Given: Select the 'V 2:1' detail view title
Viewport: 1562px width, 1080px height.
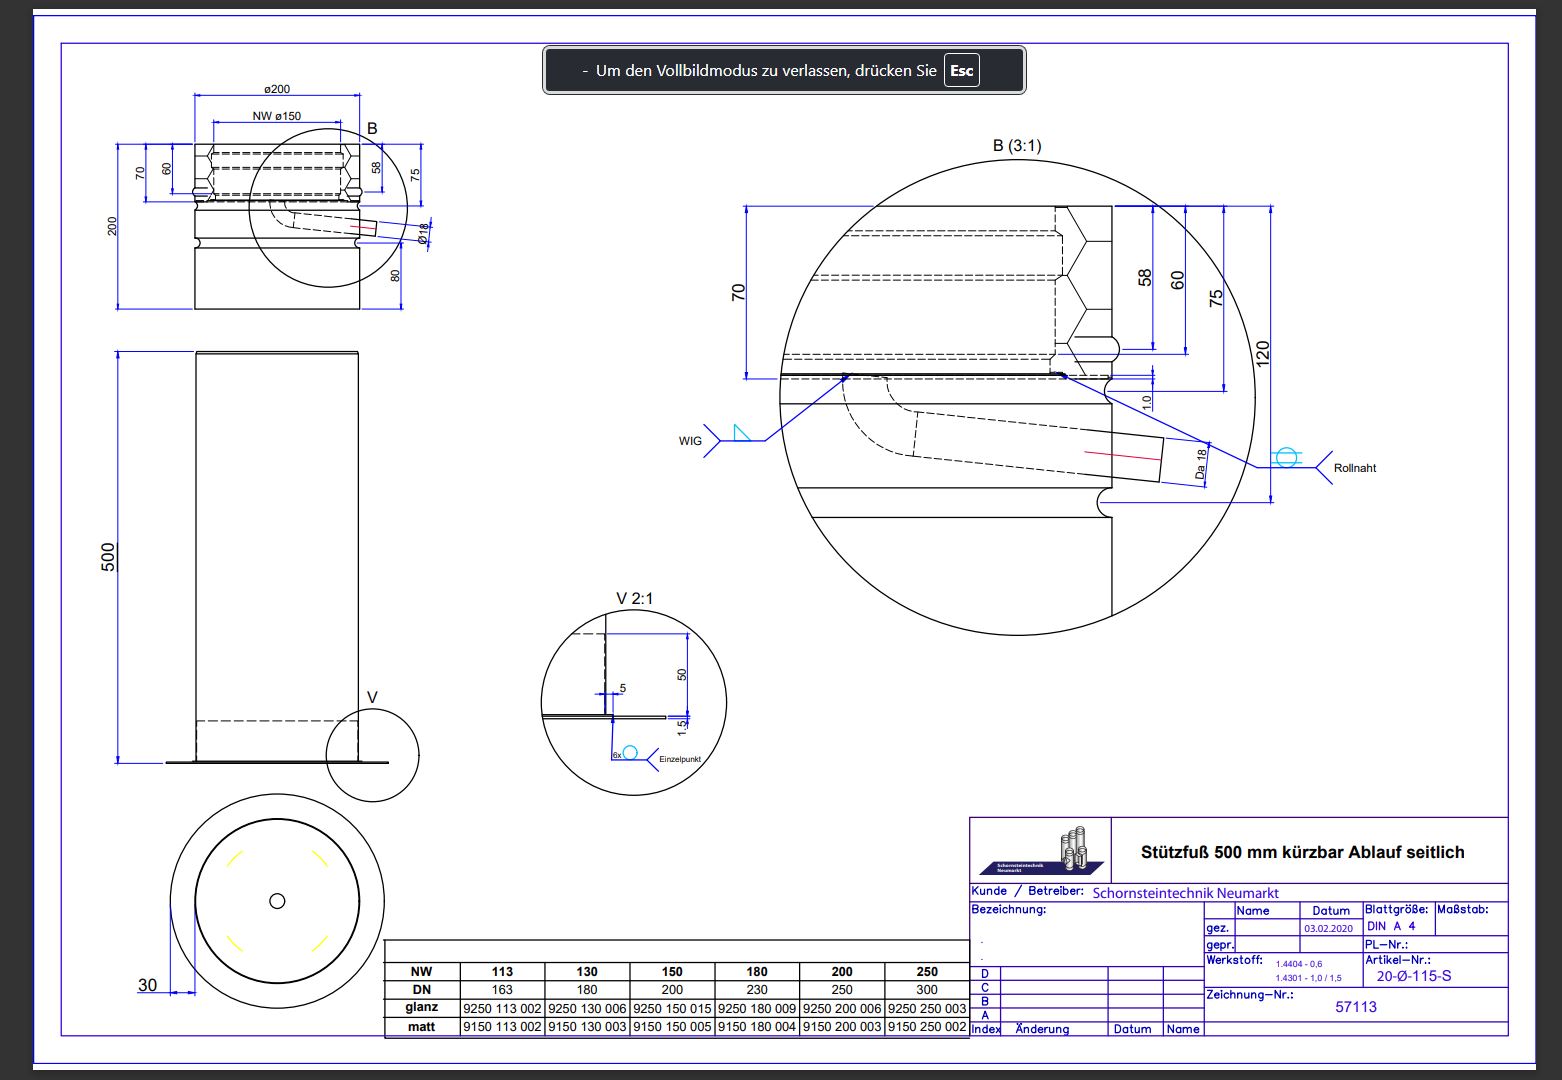Looking at the screenshot, I should tap(634, 599).
